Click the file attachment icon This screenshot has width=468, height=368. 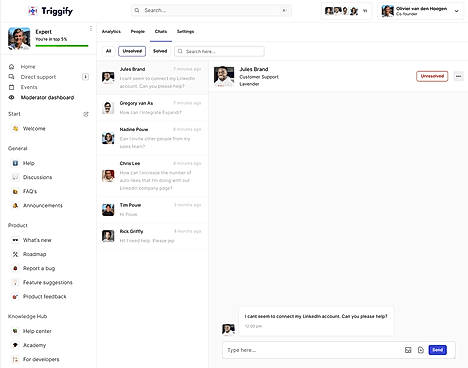tap(421, 350)
